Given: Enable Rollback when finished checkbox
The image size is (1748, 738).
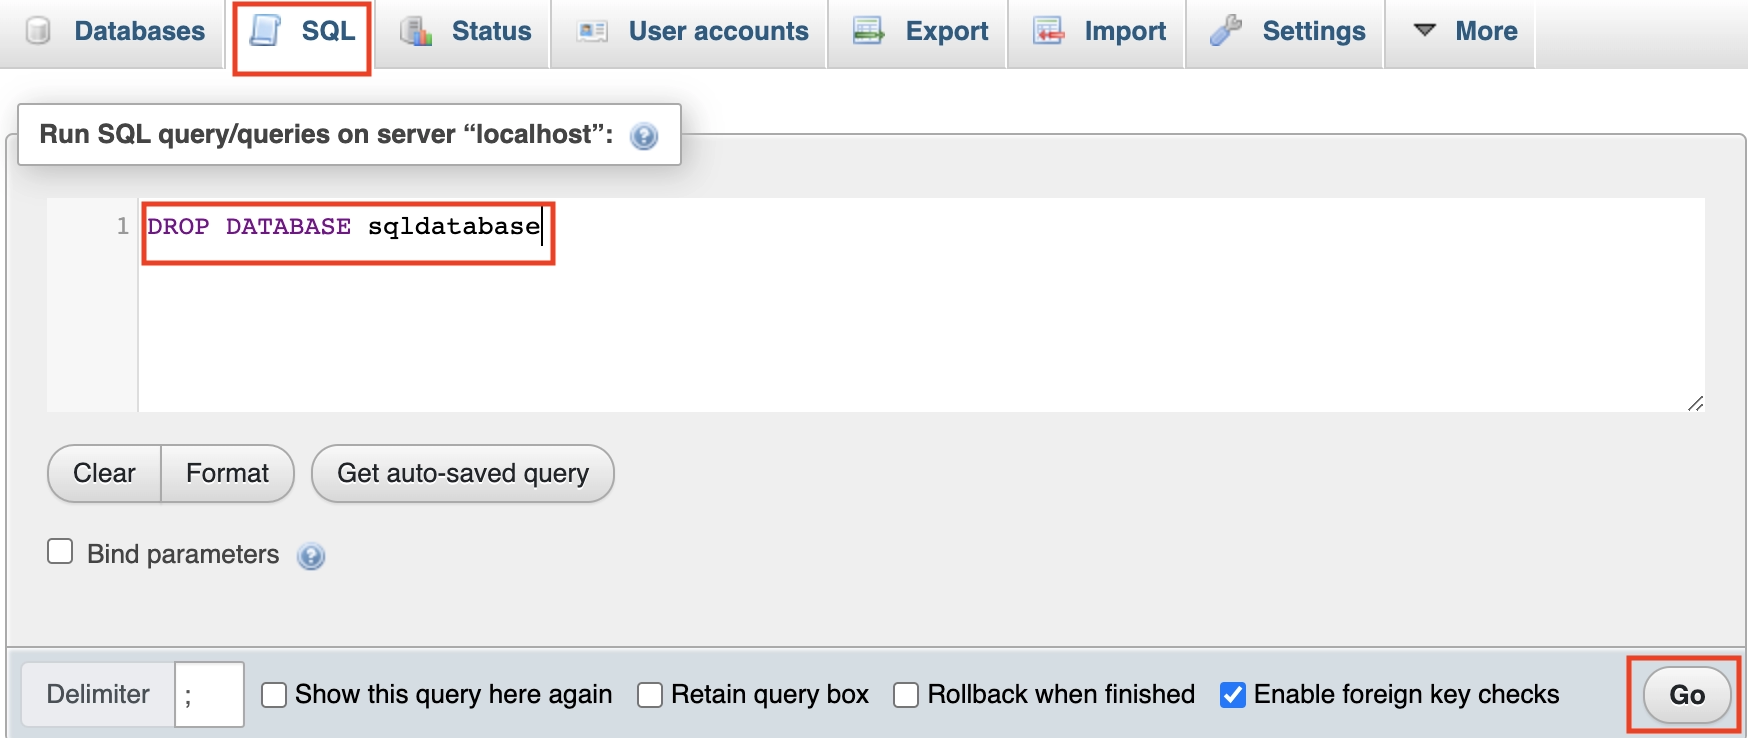Looking at the screenshot, I should click(x=906, y=695).
